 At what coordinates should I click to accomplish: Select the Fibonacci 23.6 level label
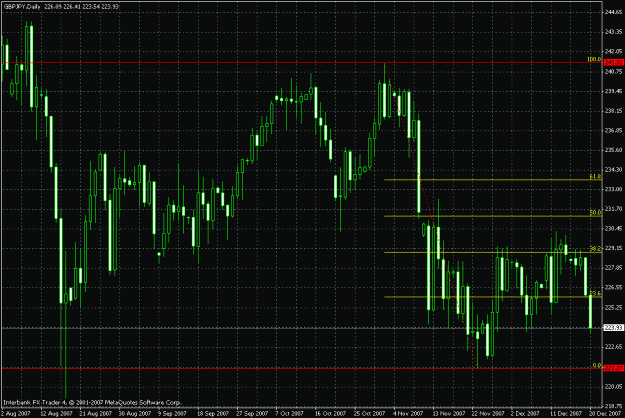point(595,294)
